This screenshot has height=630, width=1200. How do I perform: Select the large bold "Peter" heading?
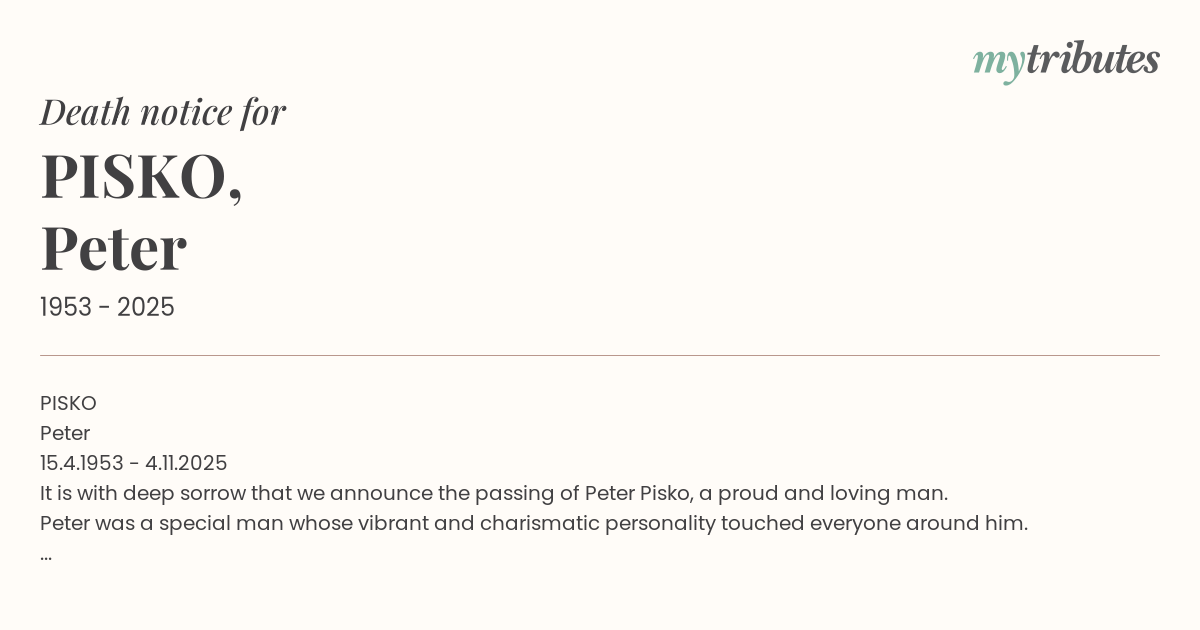click(113, 248)
